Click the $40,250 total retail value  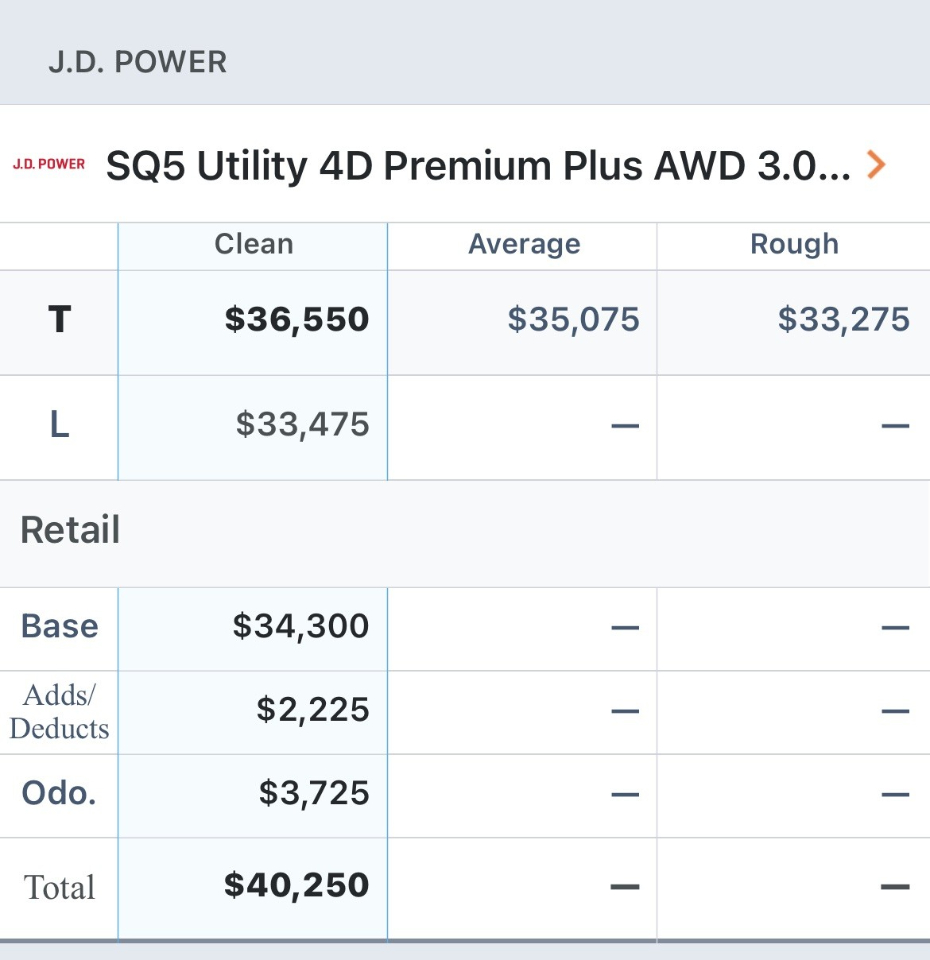tap(296, 886)
